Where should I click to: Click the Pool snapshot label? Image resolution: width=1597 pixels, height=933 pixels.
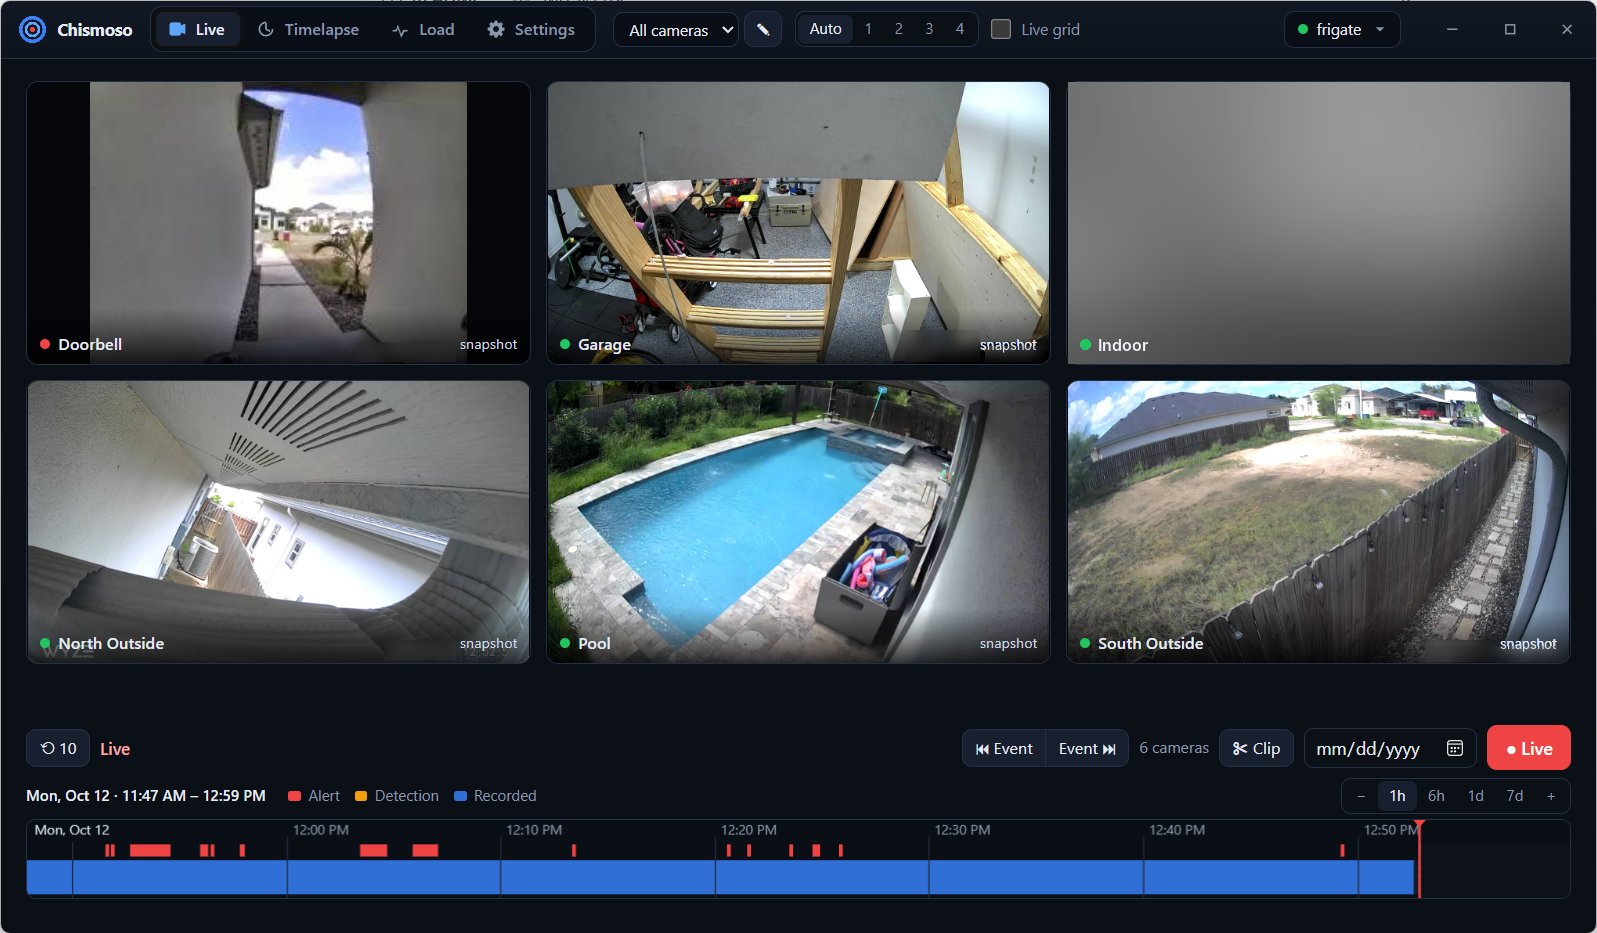click(1008, 643)
